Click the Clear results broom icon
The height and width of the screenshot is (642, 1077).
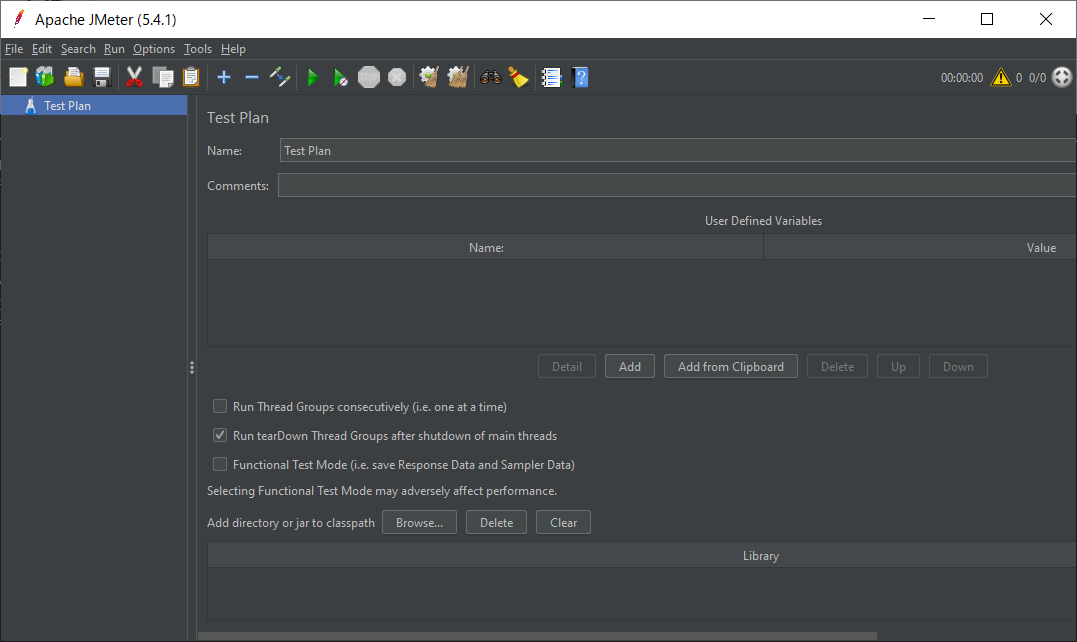(429, 78)
